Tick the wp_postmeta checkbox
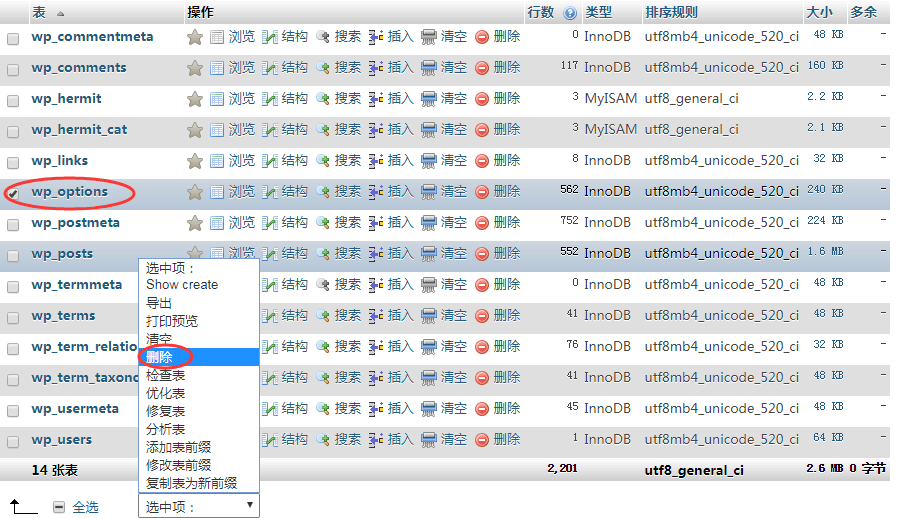 (x=13, y=225)
